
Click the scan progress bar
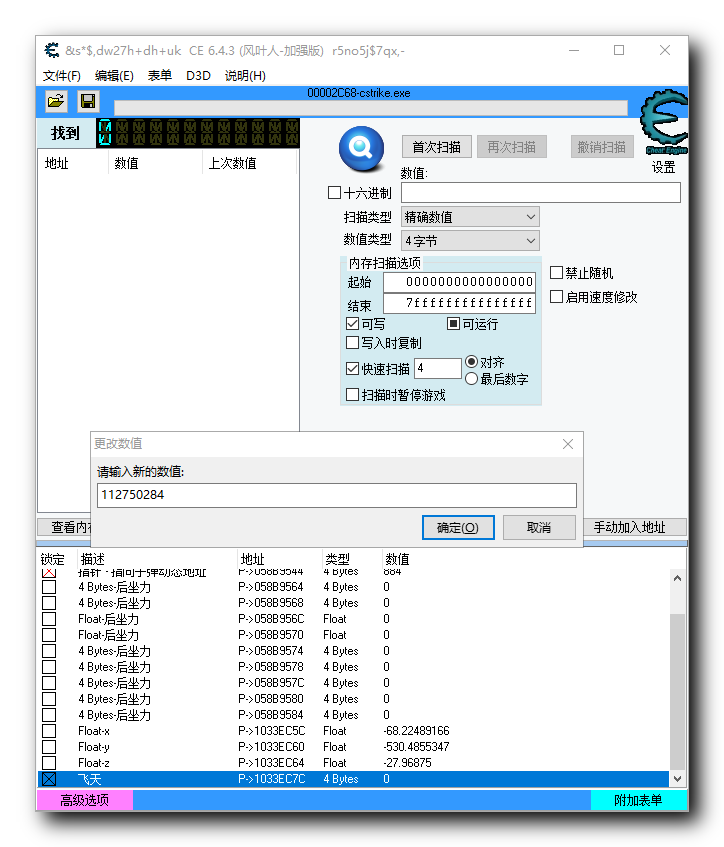point(371,107)
